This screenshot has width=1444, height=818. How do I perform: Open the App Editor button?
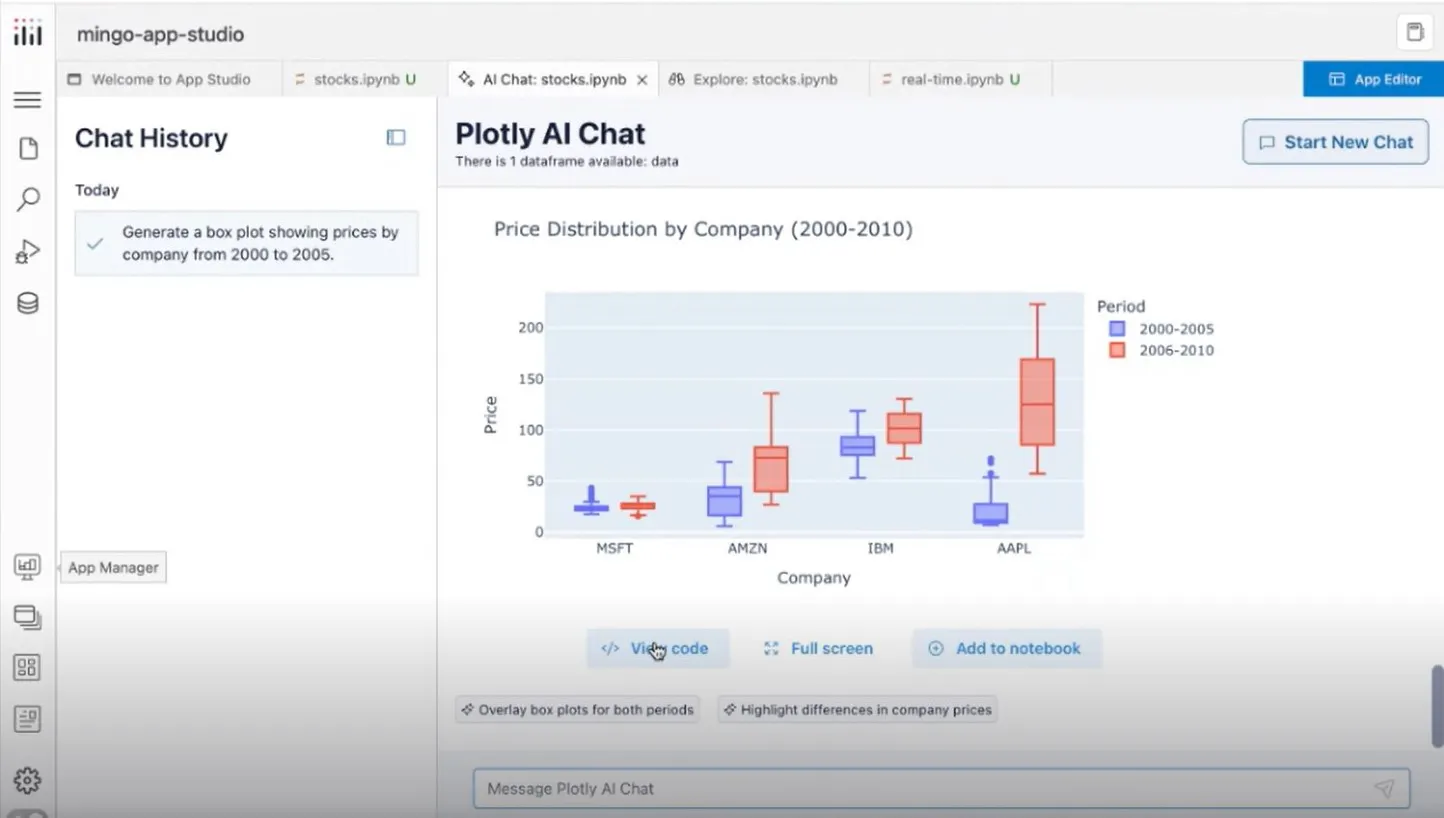(1373, 79)
